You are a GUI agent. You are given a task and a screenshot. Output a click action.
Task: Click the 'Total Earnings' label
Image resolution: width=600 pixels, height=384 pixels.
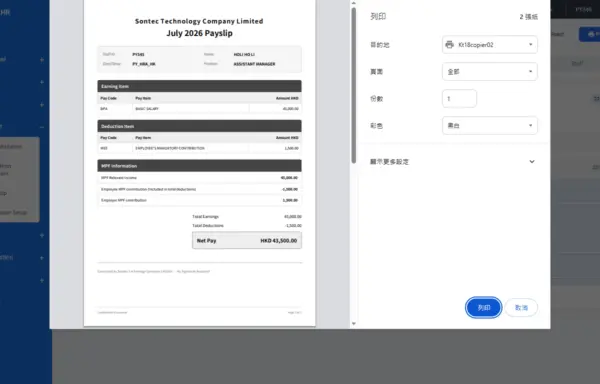click(205, 216)
